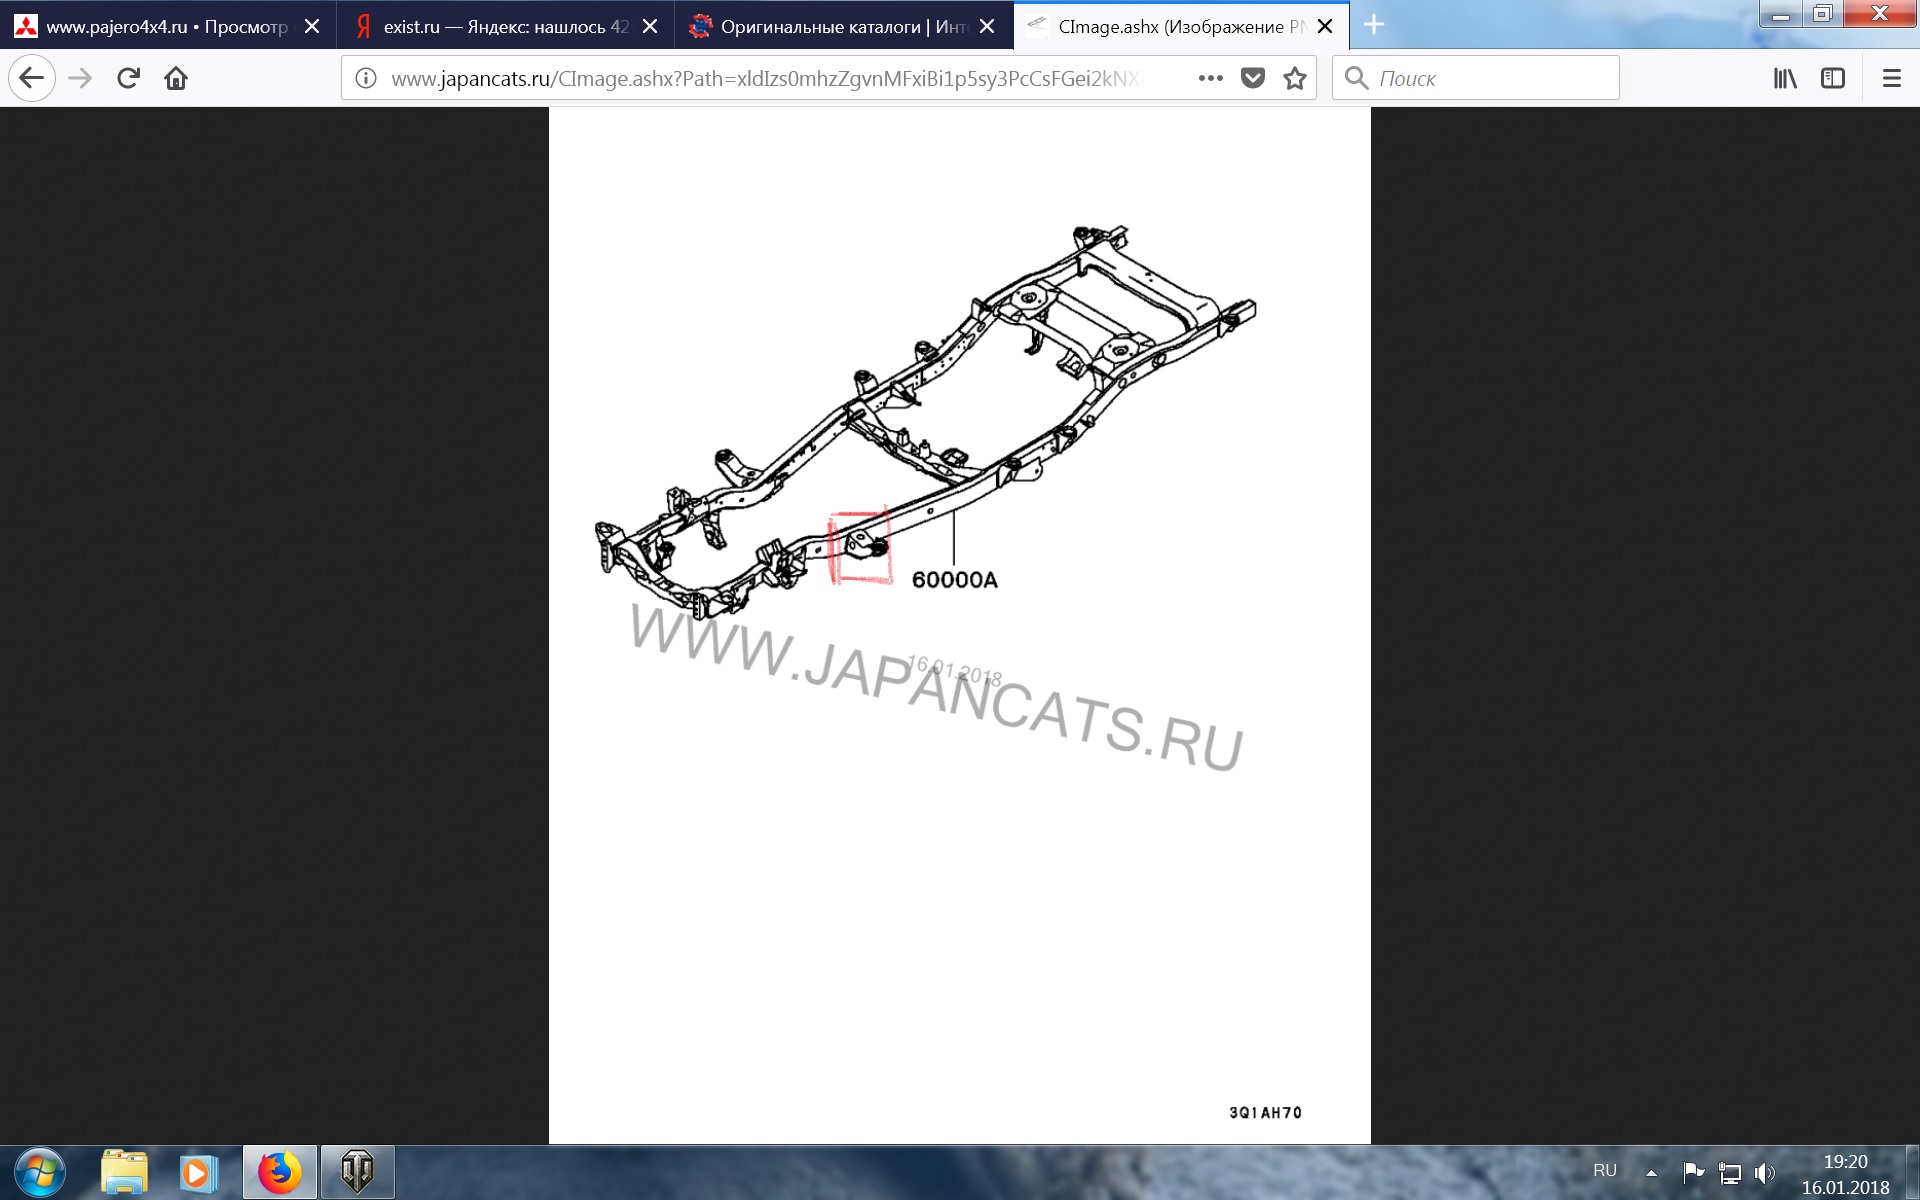Screen dimensions: 1920x1200
Task: Open the Library icon in the toolbar
Action: pyautogui.click(x=1785, y=78)
